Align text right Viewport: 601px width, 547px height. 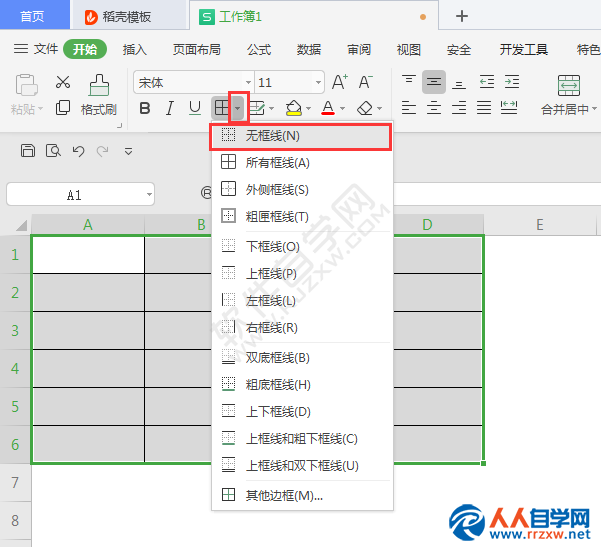coord(459,108)
